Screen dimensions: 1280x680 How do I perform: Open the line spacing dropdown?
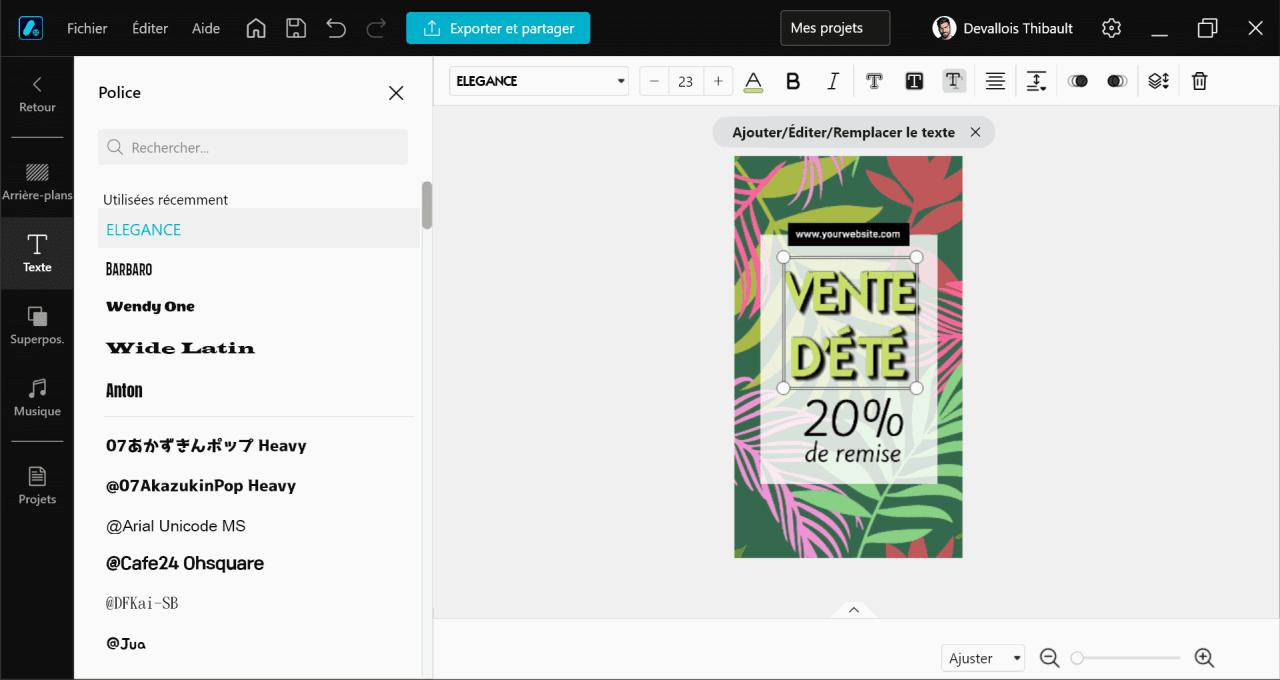pyautogui.click(x=1036, y=81)
